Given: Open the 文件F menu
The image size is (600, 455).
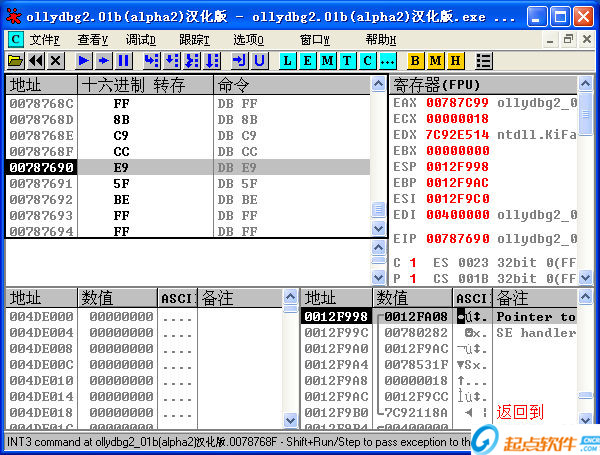Looking at the screenshot, I should [x=45, y=39].
